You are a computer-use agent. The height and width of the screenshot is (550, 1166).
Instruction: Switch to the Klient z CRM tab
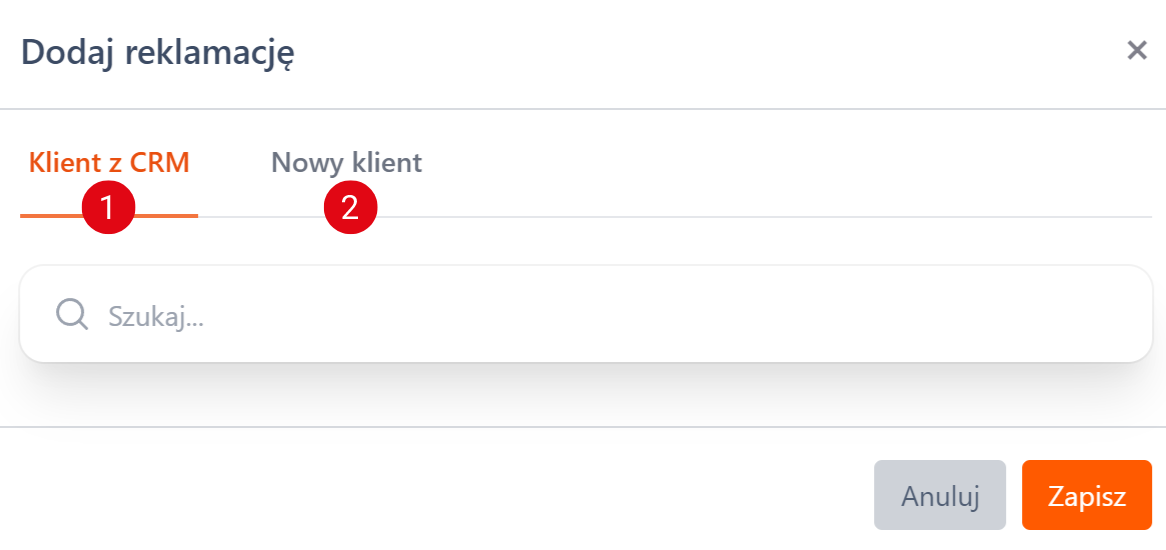coord(109,163)
